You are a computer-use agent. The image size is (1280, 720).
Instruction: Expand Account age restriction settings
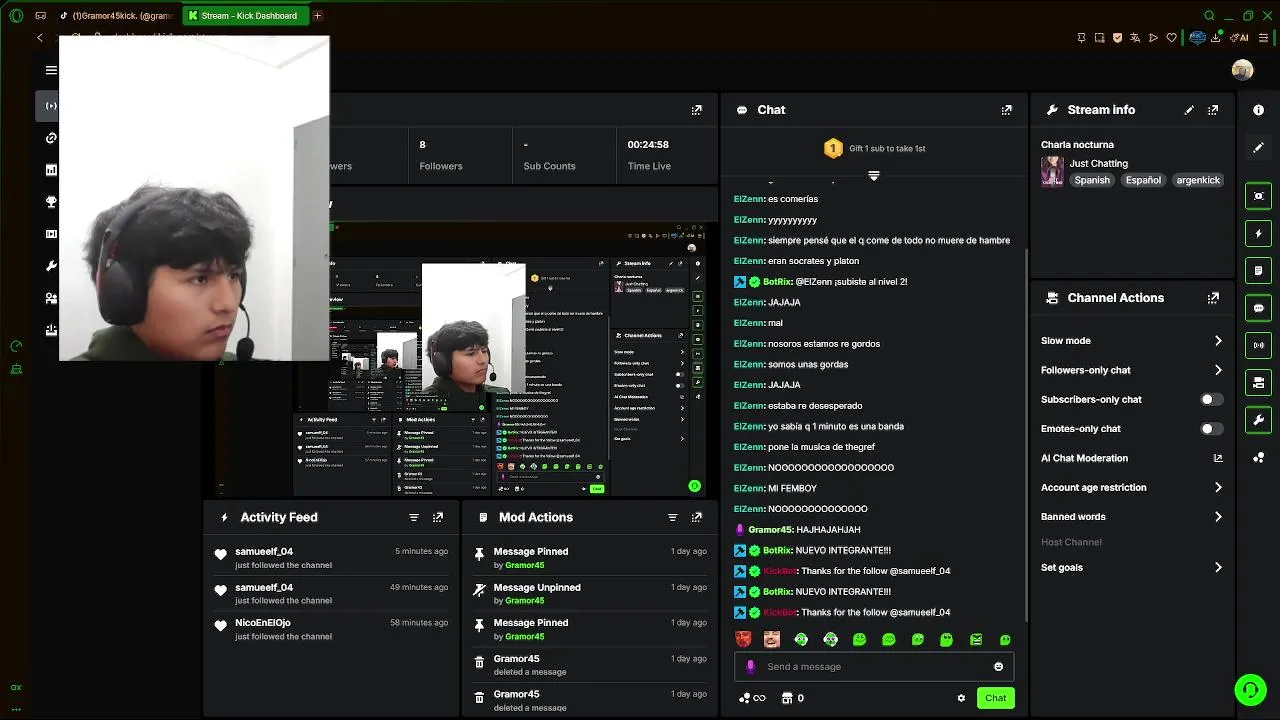point(1218,488)
